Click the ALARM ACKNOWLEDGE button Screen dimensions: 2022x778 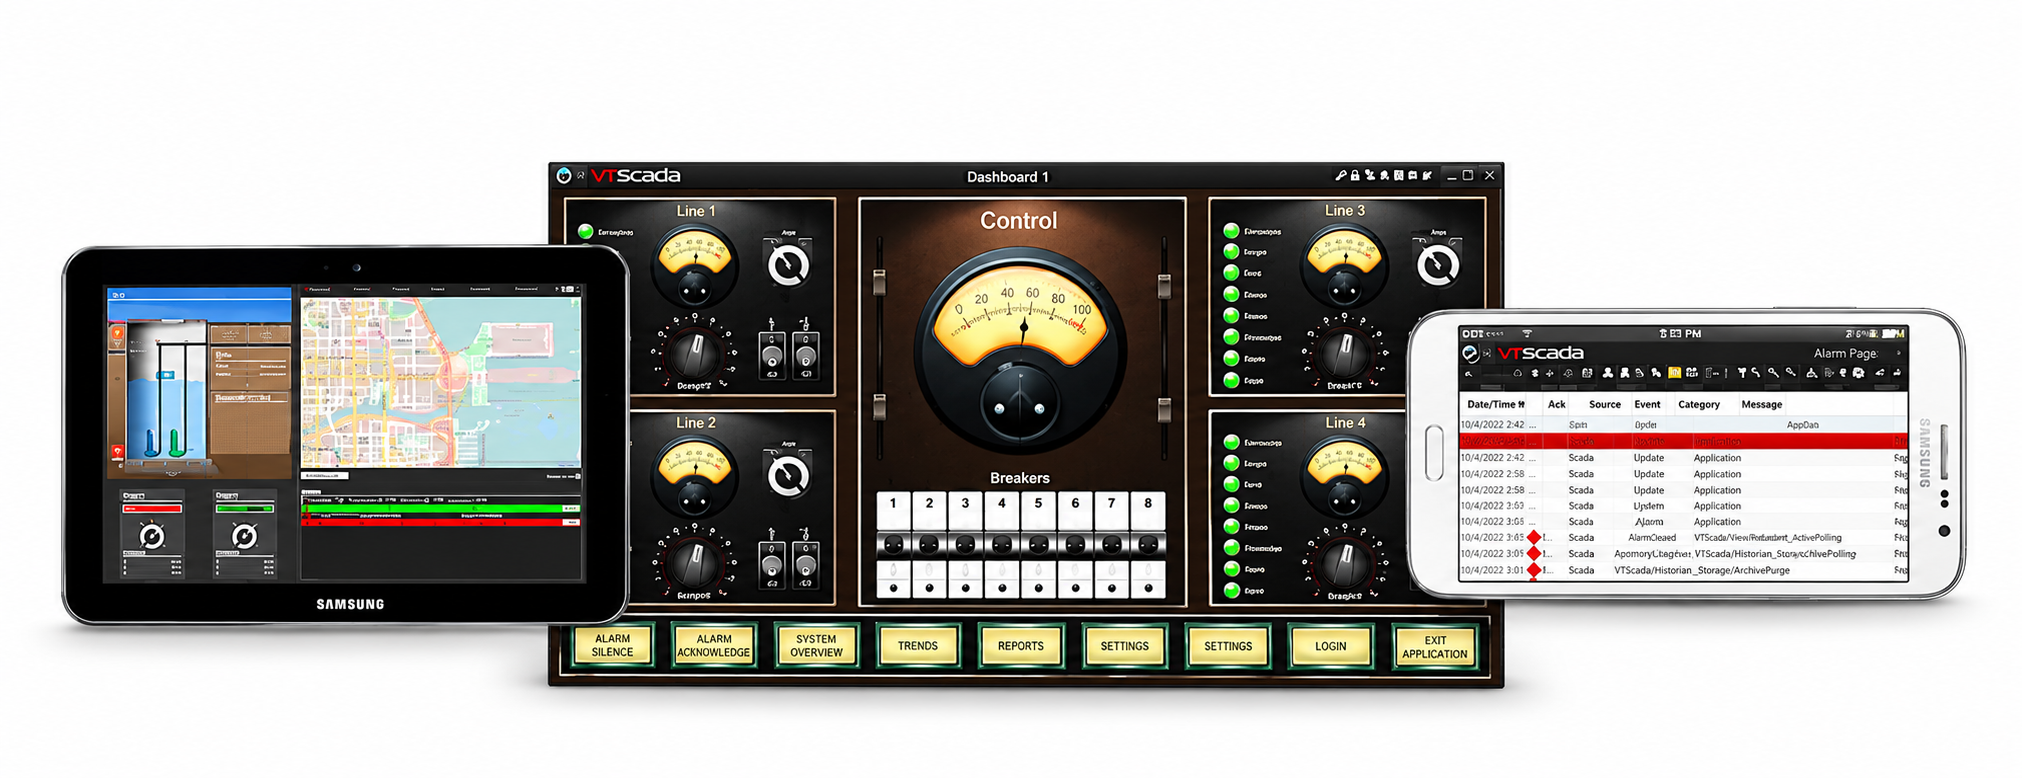714,646
